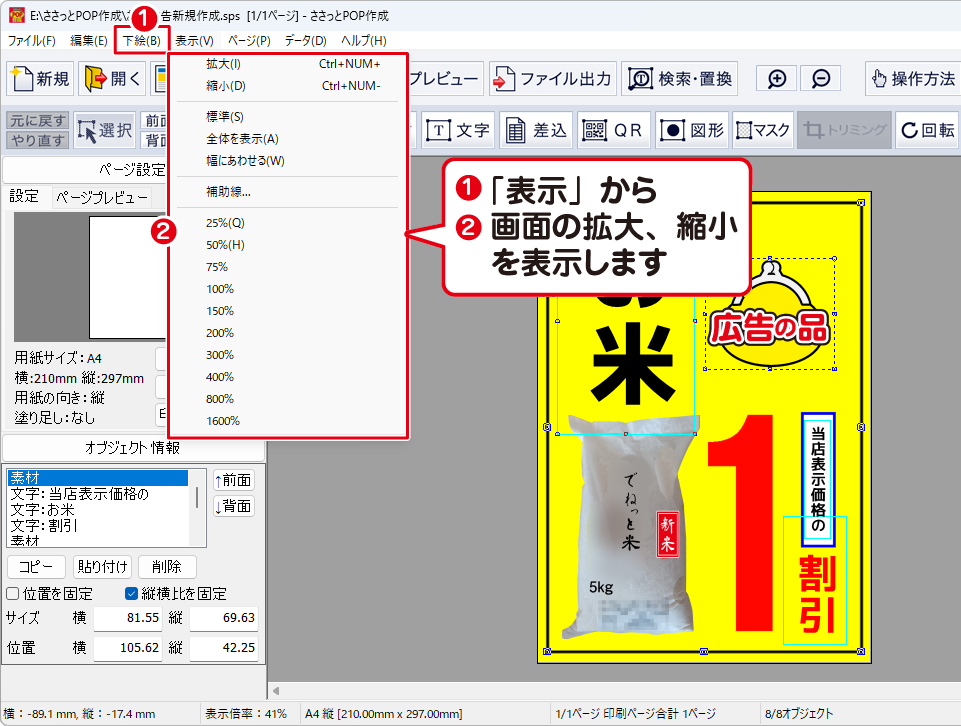Click the zoom-out magnifier icon
This screenshot has width=961, height=726.
click(820, 79)
